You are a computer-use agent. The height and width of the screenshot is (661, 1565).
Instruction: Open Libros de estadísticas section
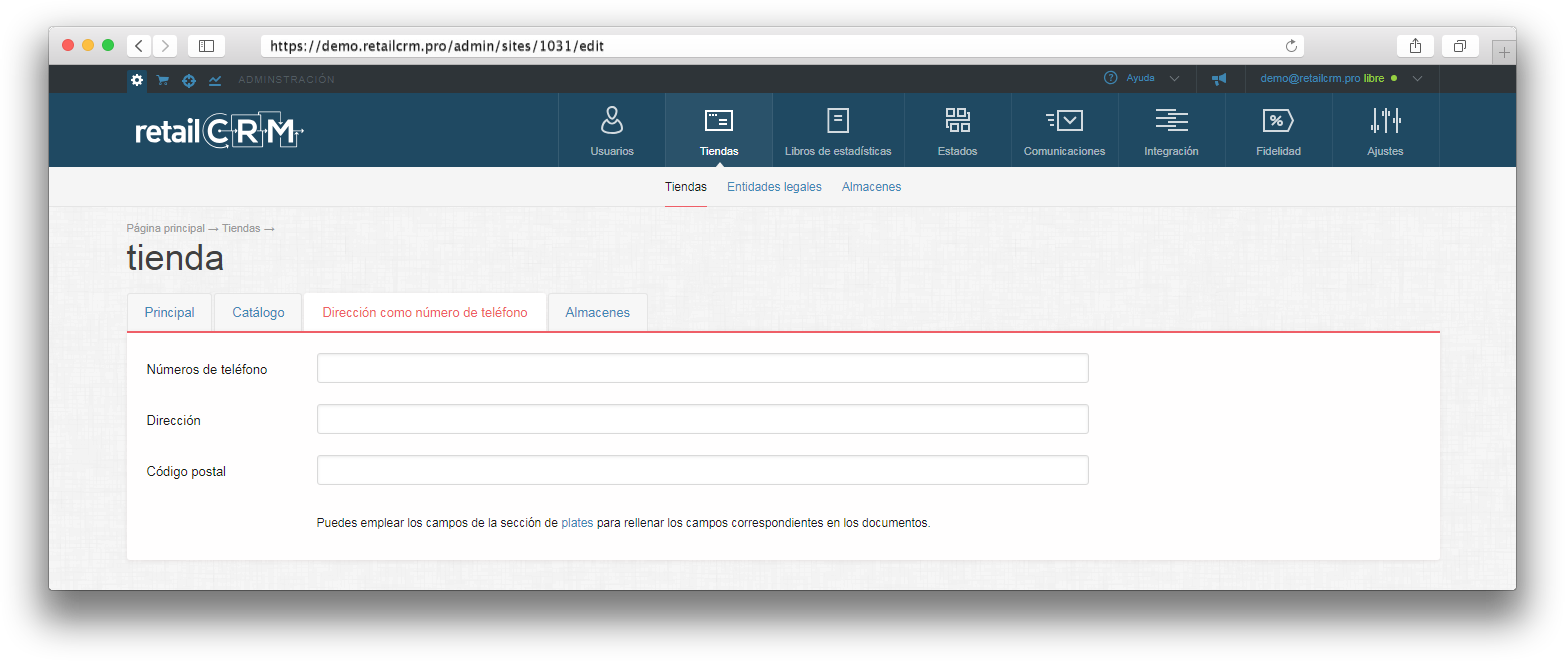tap(838, 130)
